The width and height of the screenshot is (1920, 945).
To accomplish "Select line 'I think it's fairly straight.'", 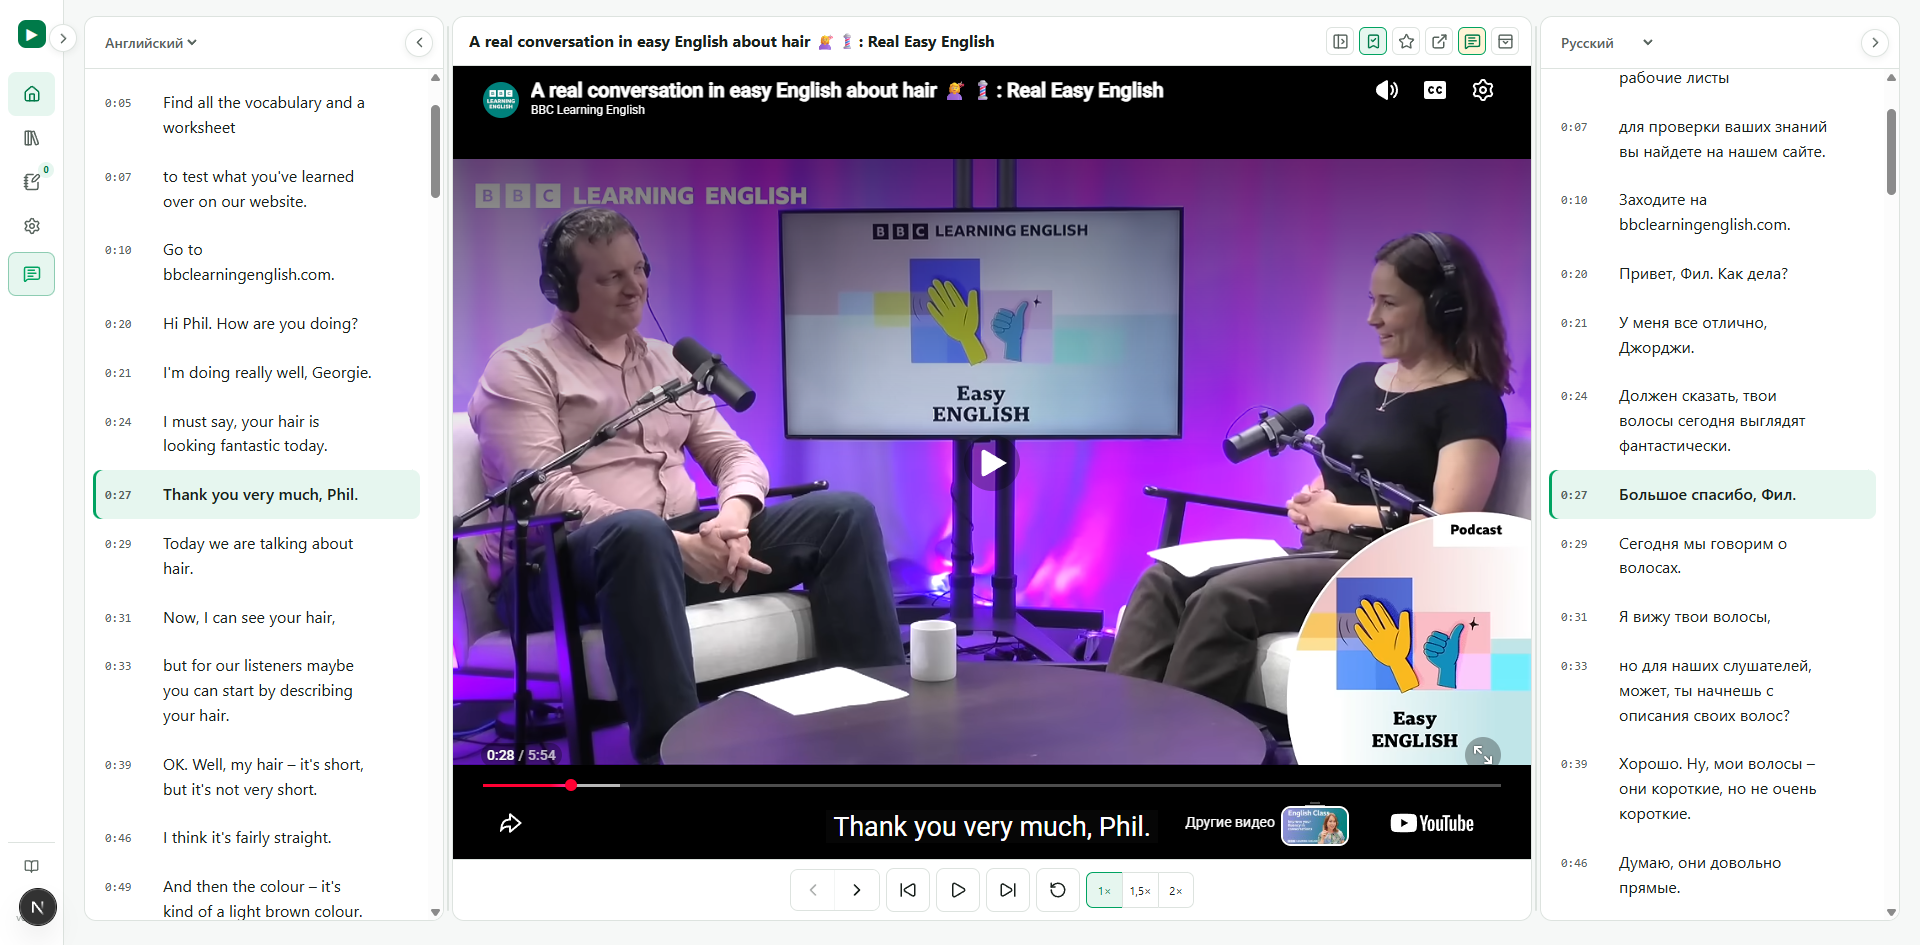I will click(x=257, y=838).
